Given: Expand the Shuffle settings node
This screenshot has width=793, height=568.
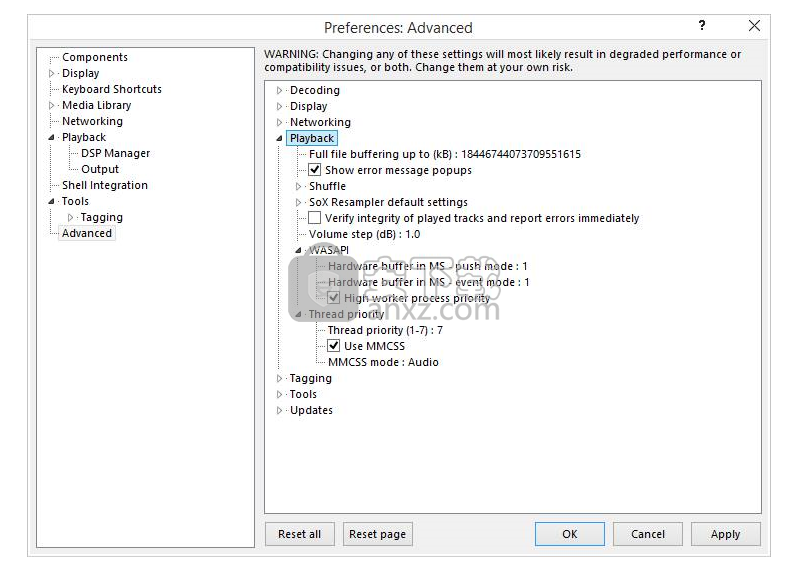Looking at the screenshot, I should pos(299,186).
